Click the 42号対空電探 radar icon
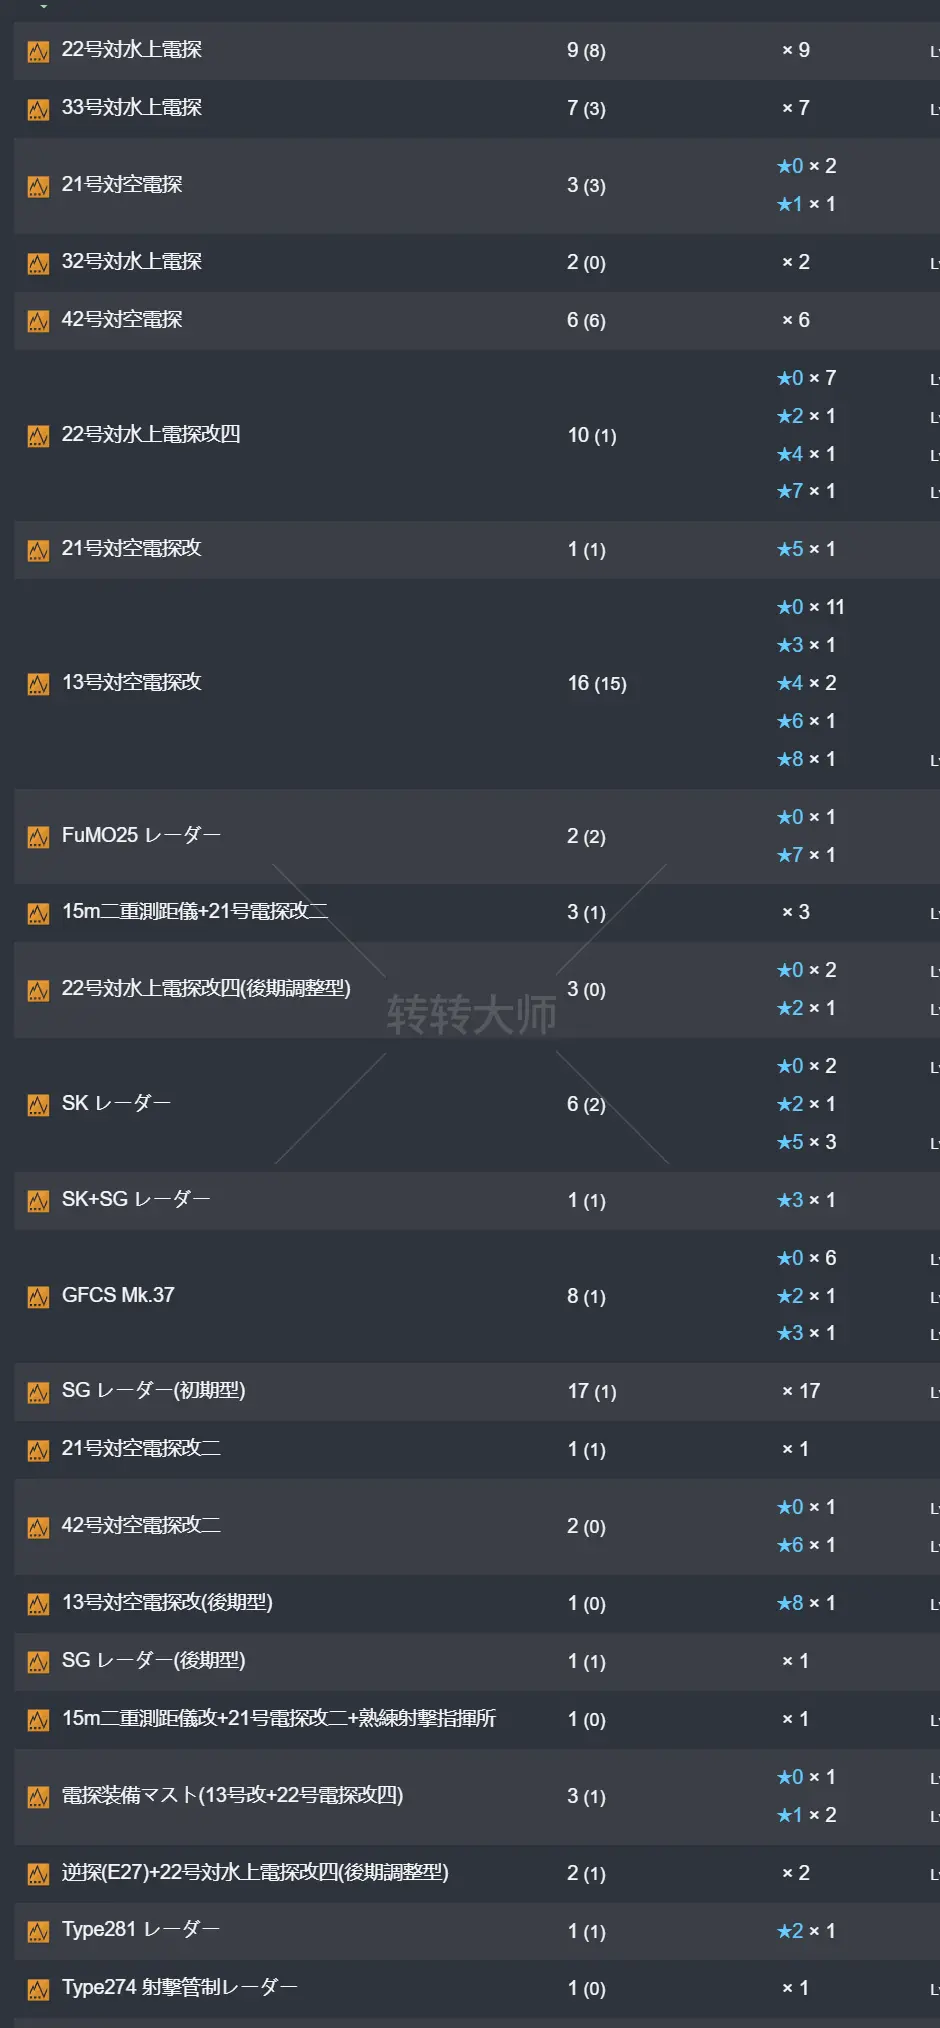The image size is (940, 2028). [x=39, y=320]
